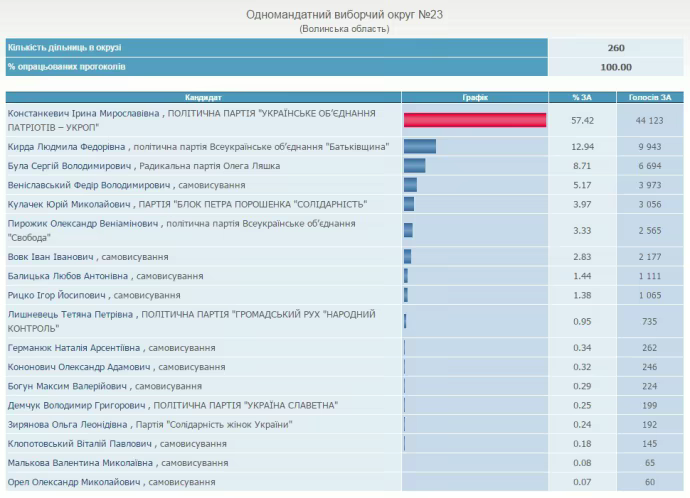Click the Одномандатний виборчий округ №23 title
This screenshot has width=690, height=498.
point(344,15)
